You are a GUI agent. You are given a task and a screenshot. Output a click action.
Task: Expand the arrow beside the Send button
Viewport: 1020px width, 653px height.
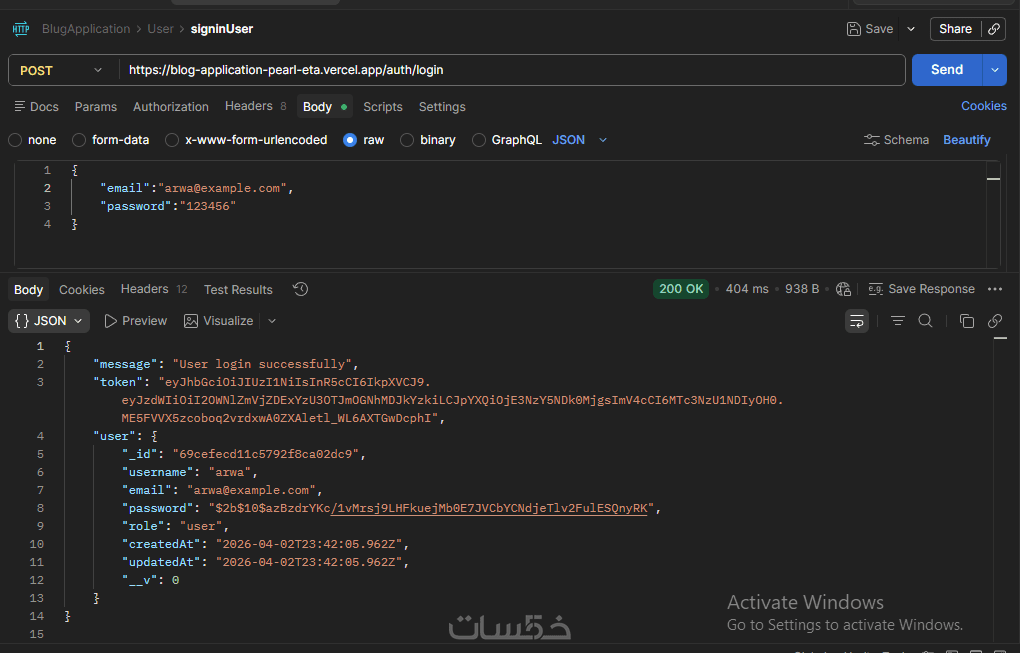995,70
